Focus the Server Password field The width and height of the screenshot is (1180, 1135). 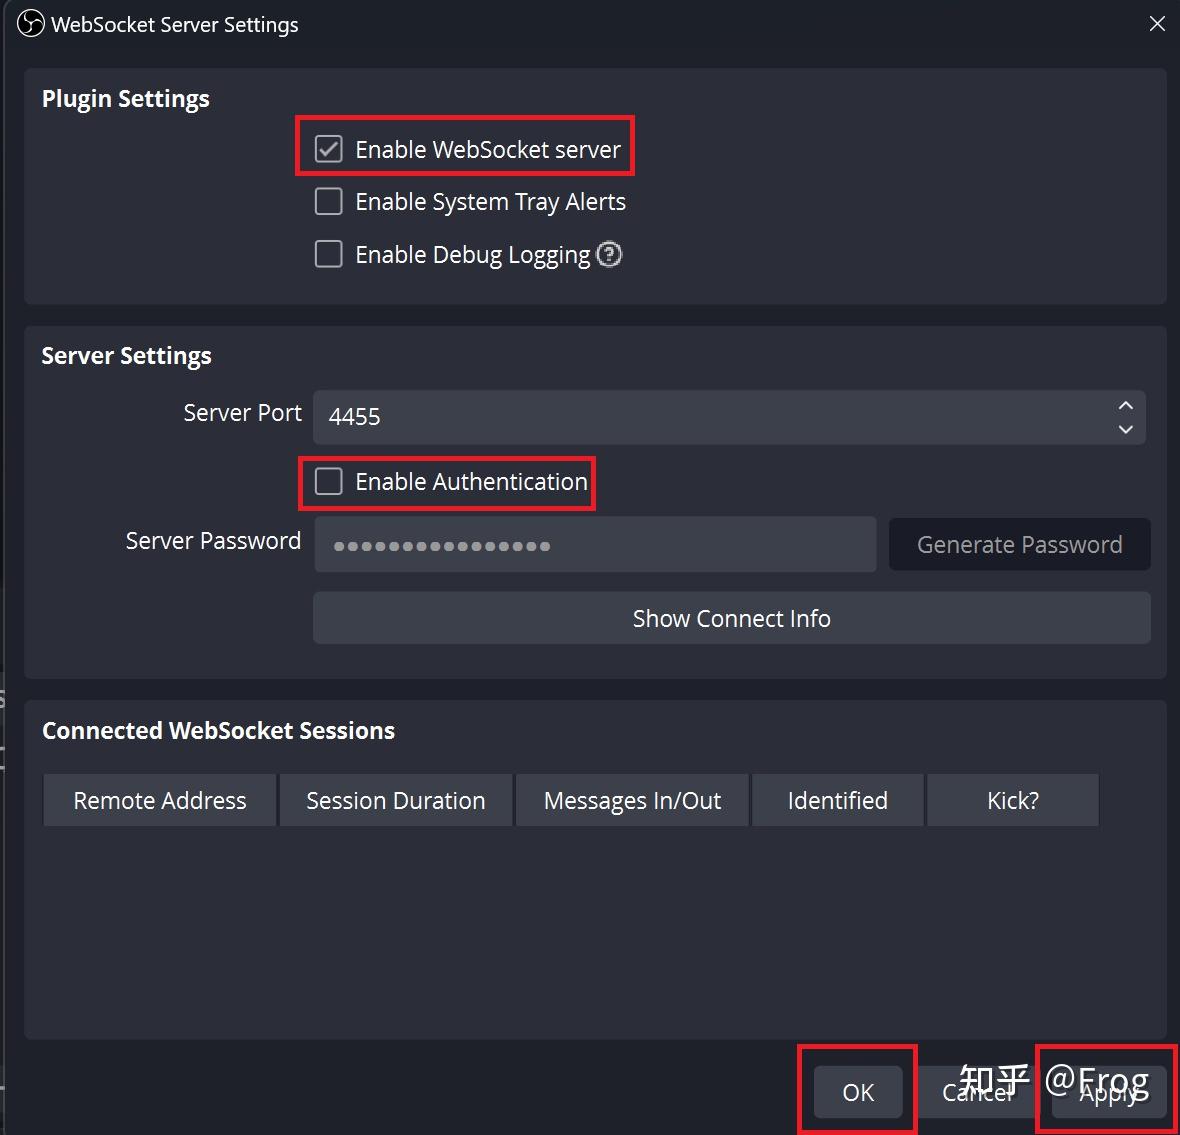click(x=595, y=544)
